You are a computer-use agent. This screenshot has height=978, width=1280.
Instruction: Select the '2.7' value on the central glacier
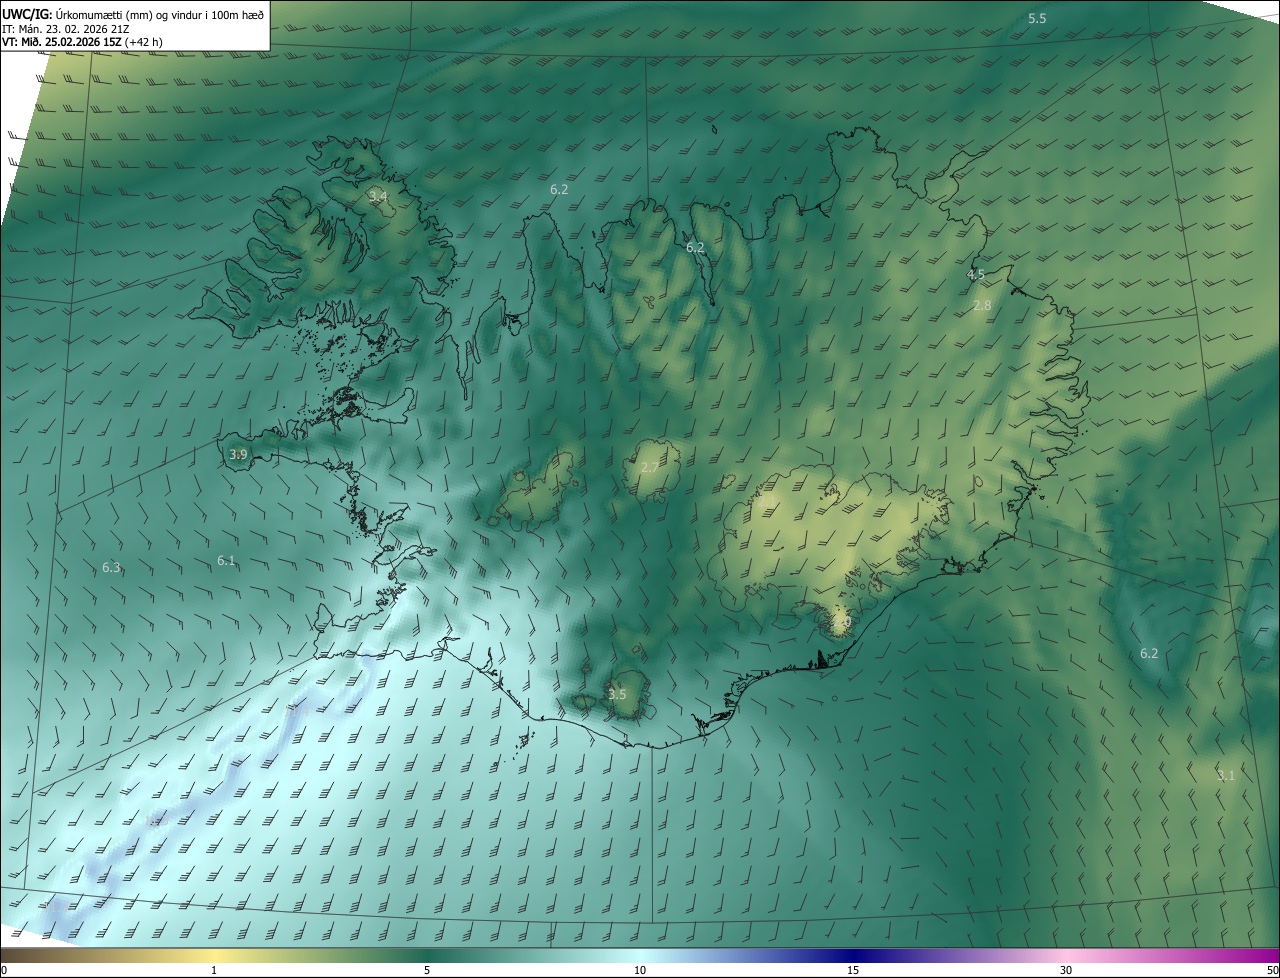pos(649,467)
